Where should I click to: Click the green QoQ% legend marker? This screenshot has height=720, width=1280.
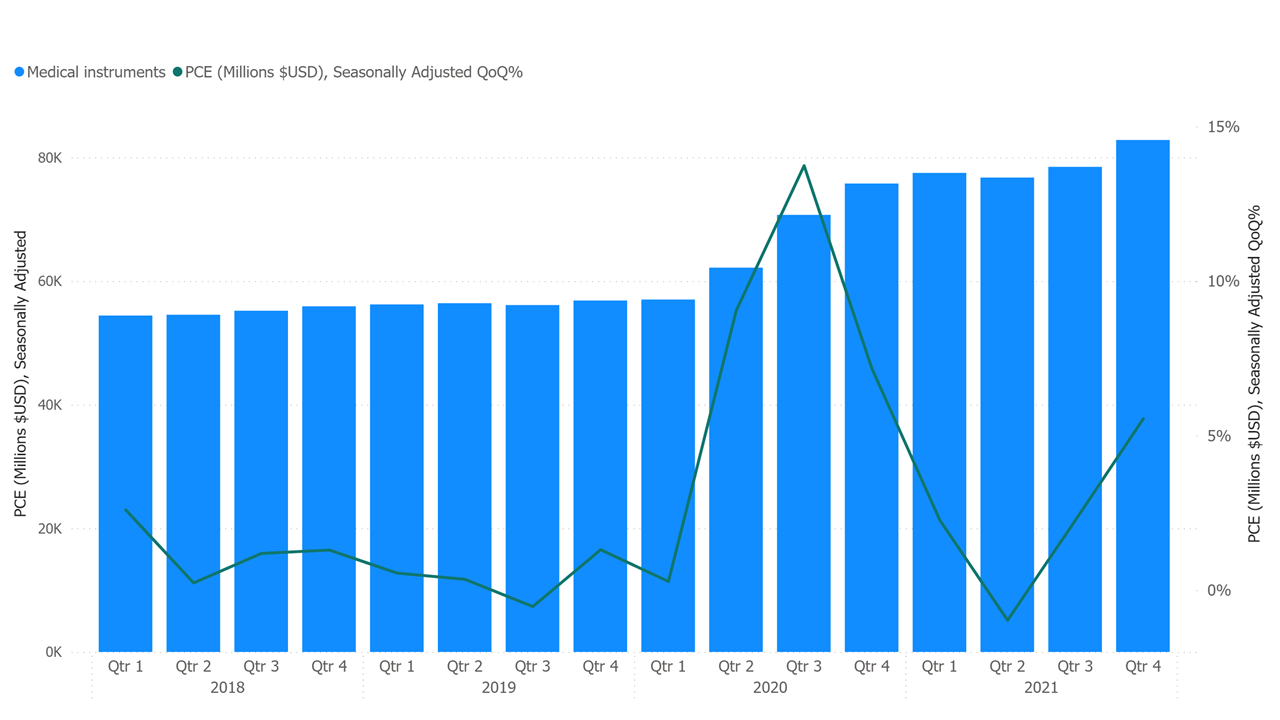178,72
